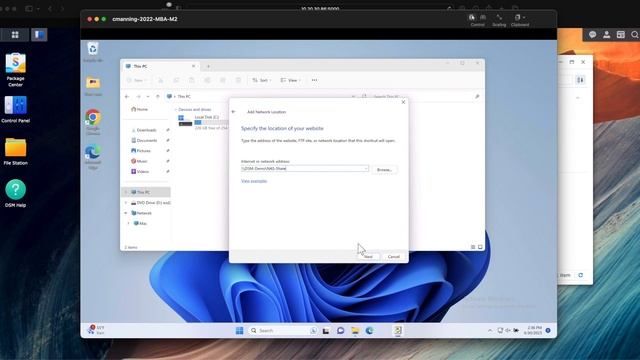The image size is (640, 360).
Task: Open the Recycle Bin on the Windows desktop
Action: 93,52
